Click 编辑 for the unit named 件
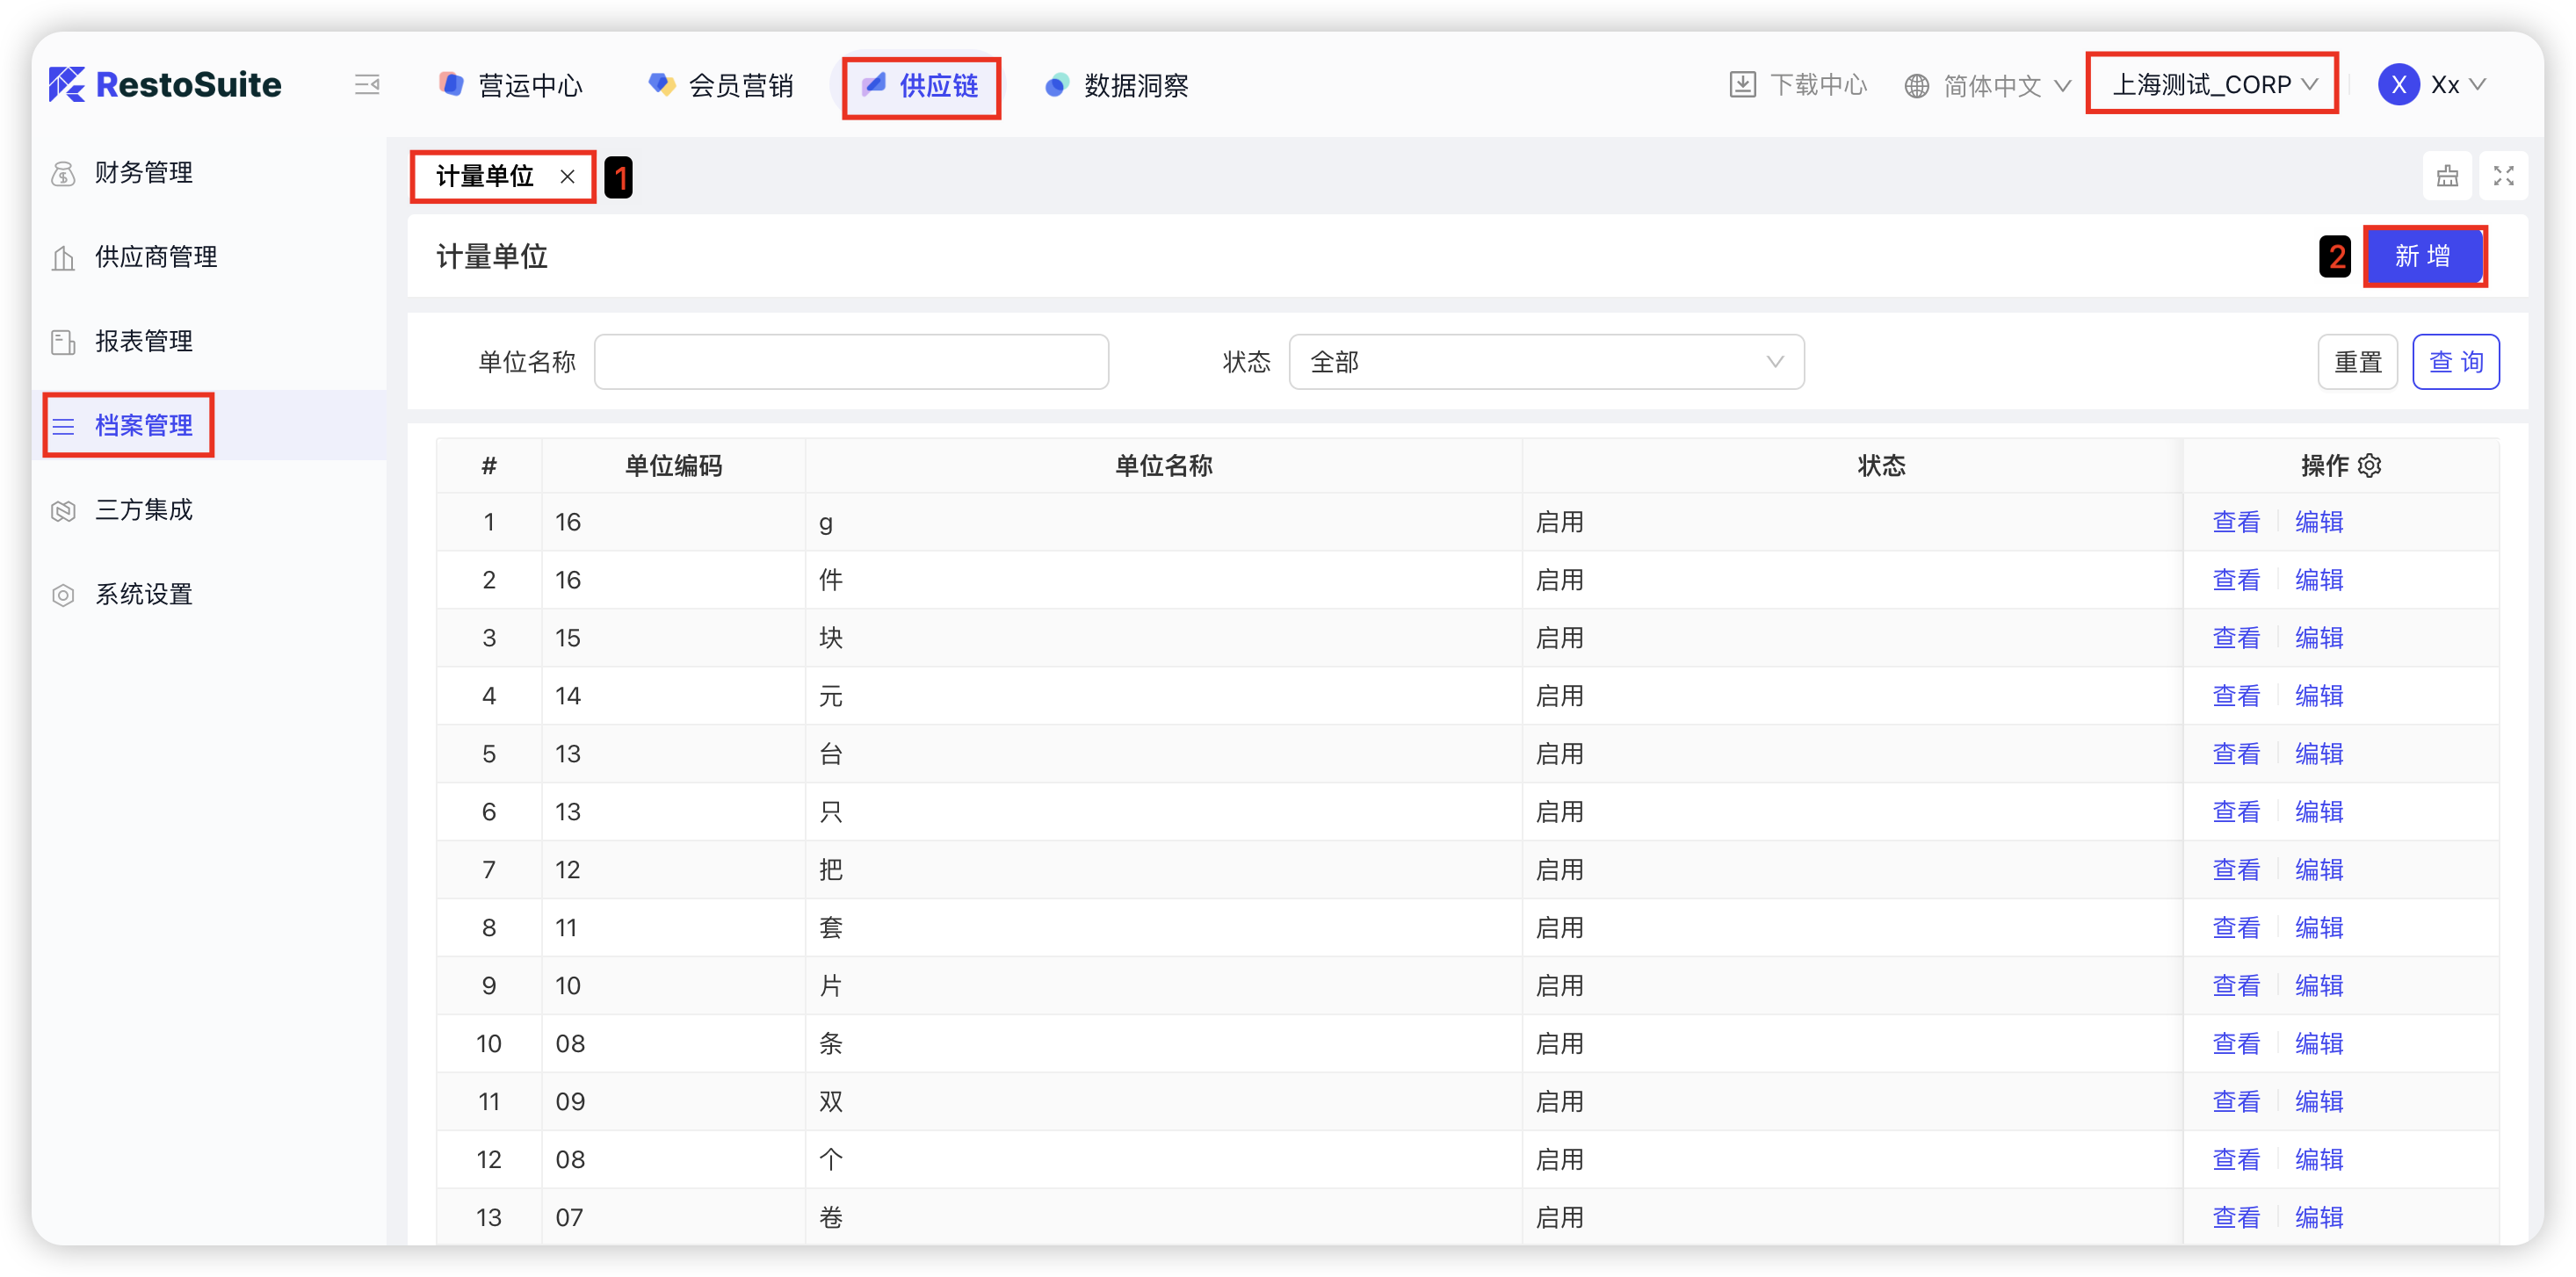This screenshot has height=1277, width=2576. pos(2318,580)
